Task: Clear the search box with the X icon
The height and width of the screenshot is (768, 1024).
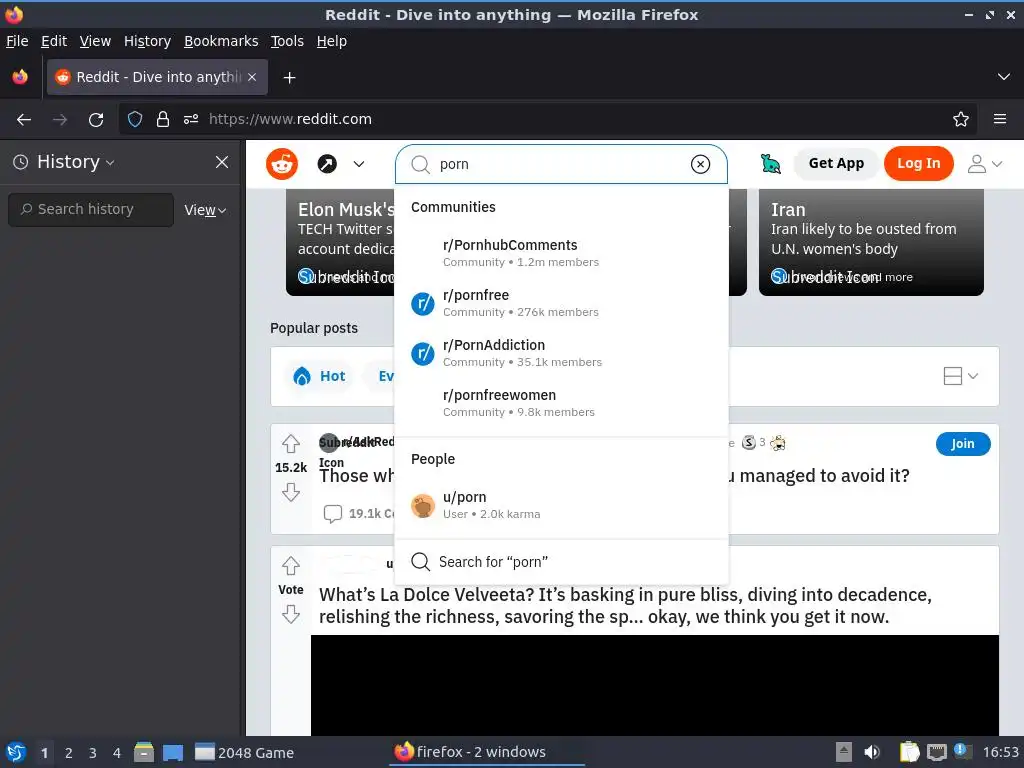Action: pos(700,164)
